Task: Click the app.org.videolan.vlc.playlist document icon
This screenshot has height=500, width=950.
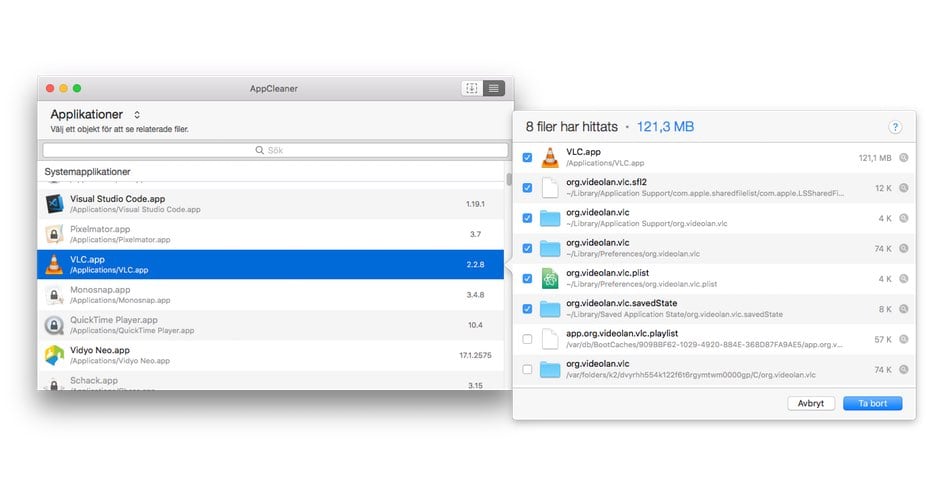Action: [x=550, y=339]
